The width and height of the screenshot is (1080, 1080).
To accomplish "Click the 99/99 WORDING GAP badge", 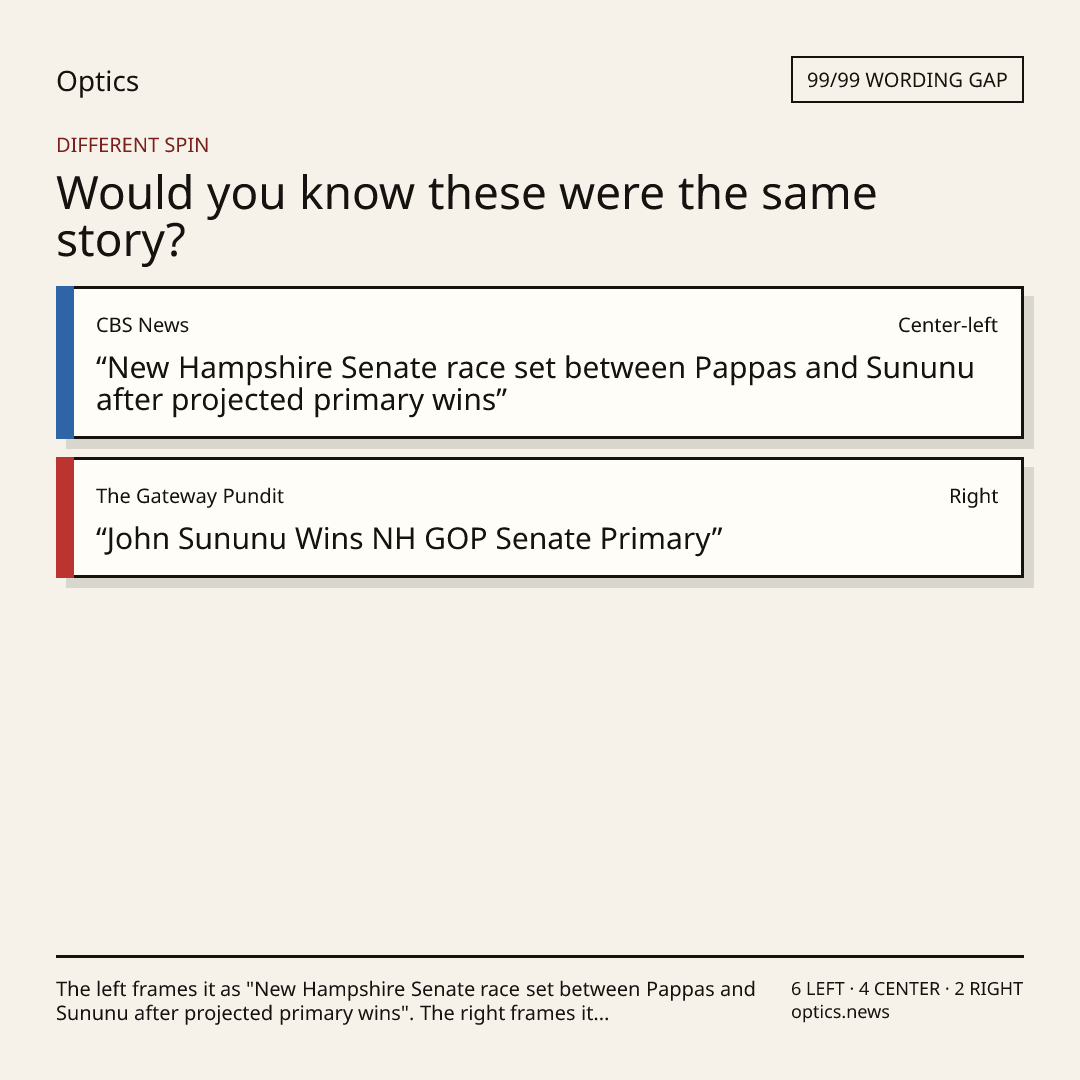I will coord(907,80).
